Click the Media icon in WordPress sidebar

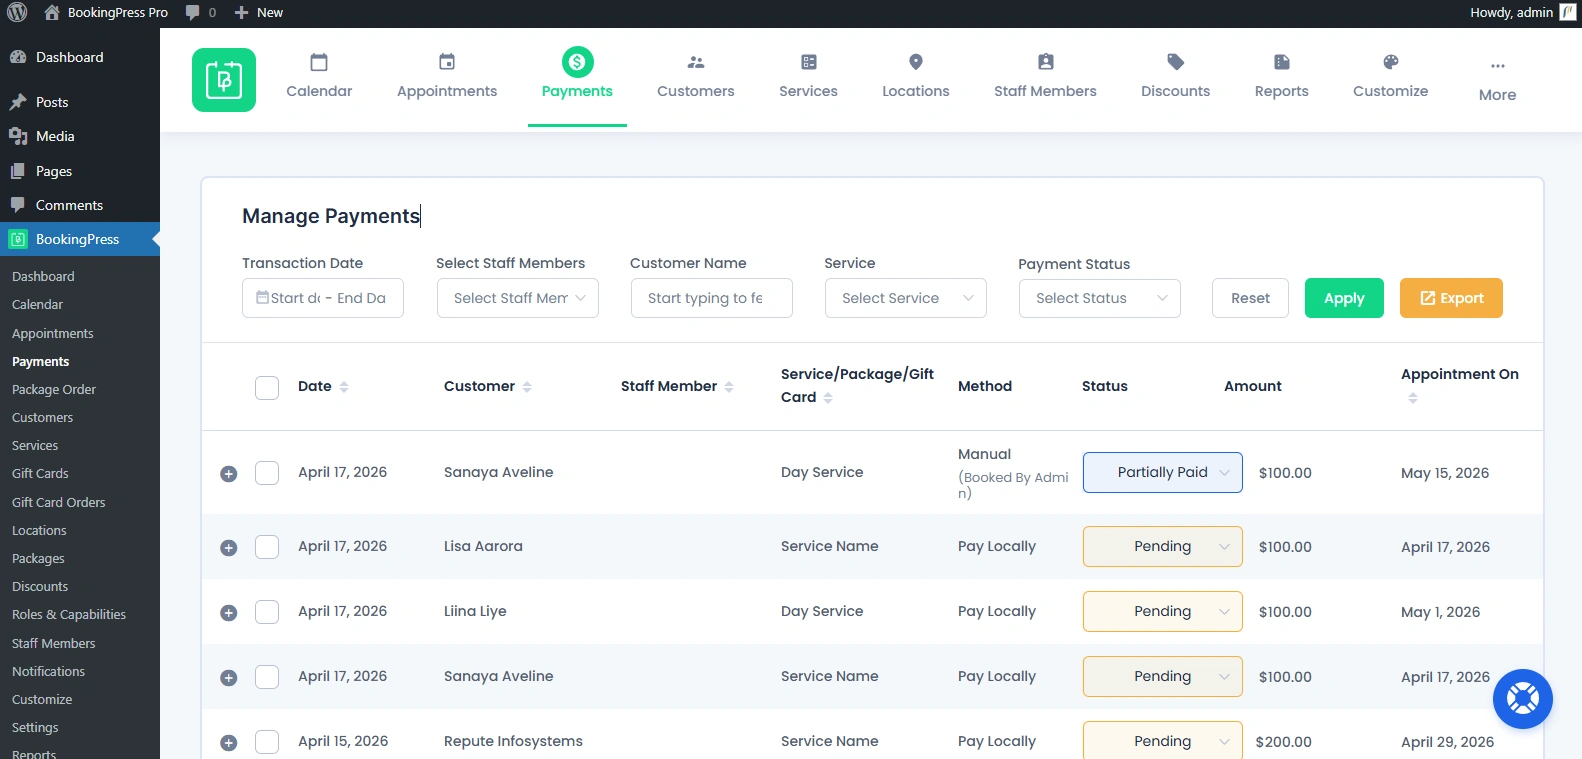(x=18, y=136)
